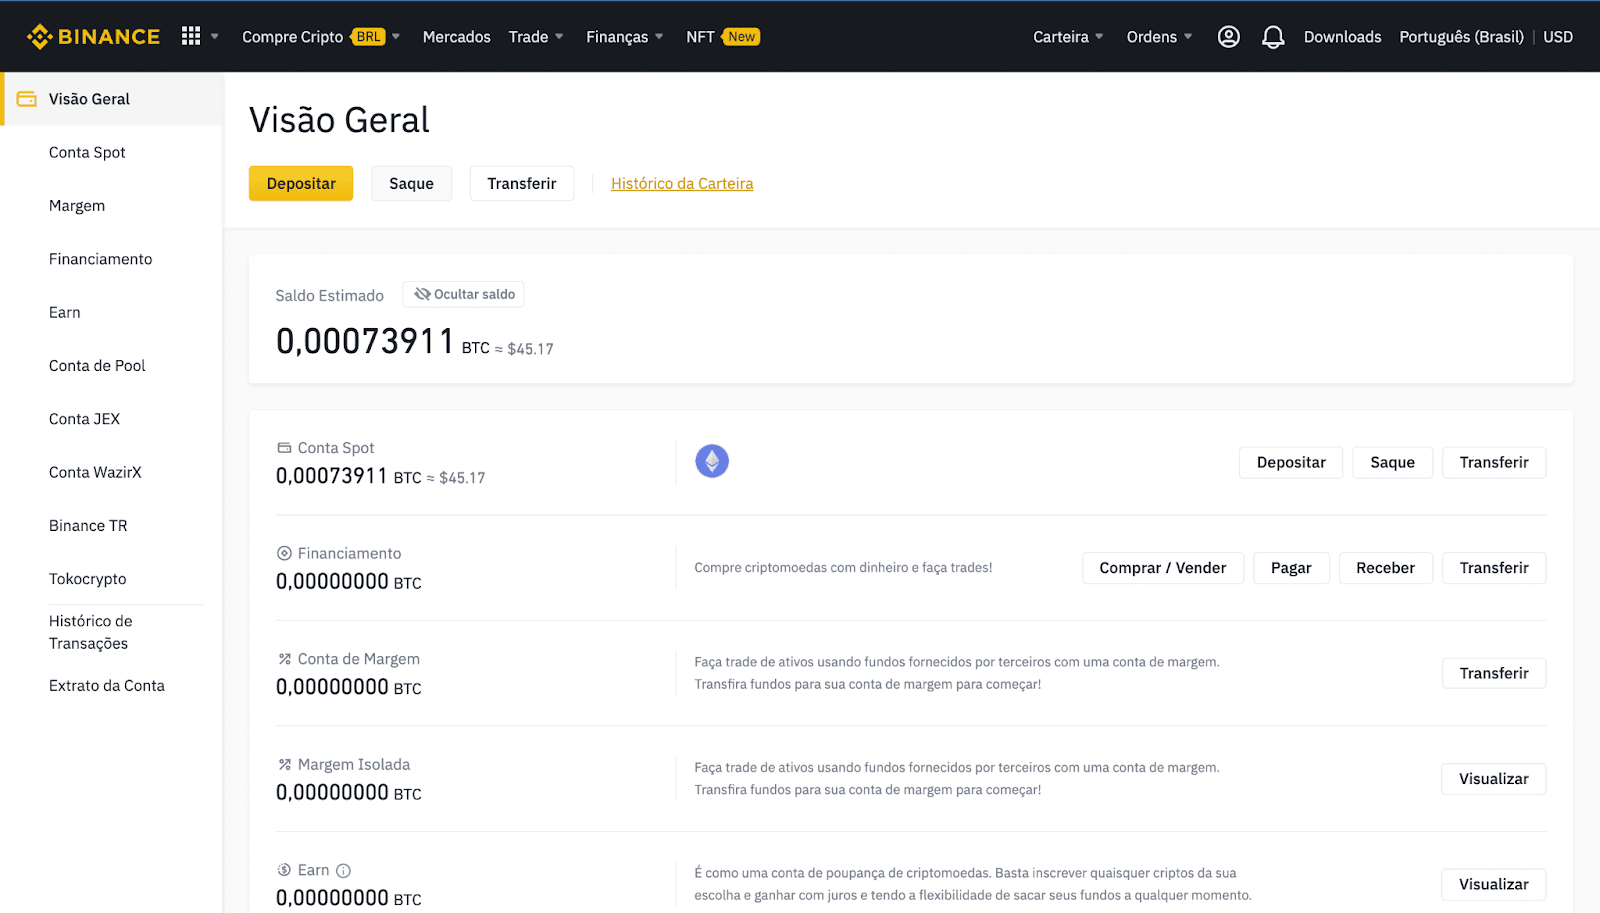Viewport: 1600px width, 913px height.
Task: Open the user profile icon
Action: tap(1229, 37)
